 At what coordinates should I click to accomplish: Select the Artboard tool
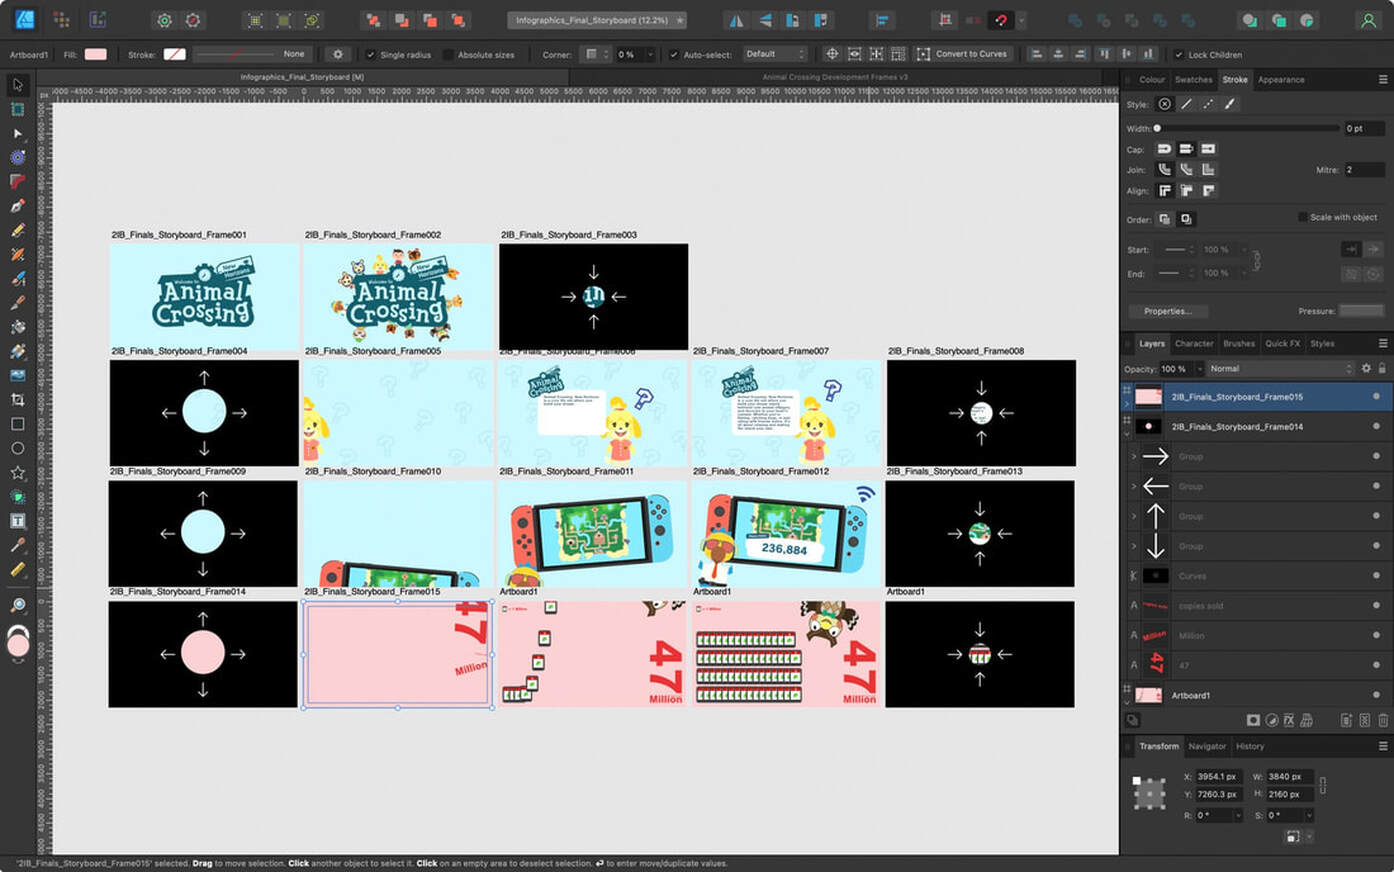[18, 109]
